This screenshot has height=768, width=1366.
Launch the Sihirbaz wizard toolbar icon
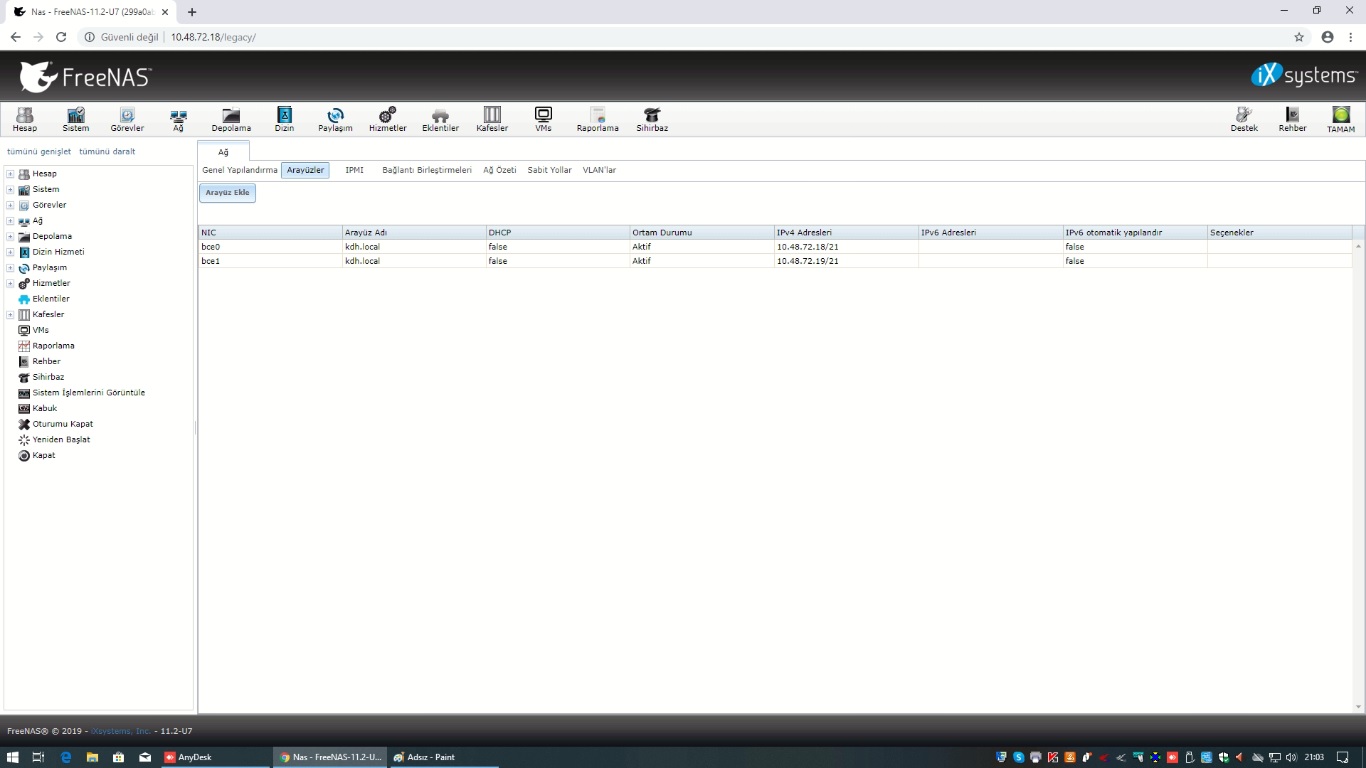point(652,119)
